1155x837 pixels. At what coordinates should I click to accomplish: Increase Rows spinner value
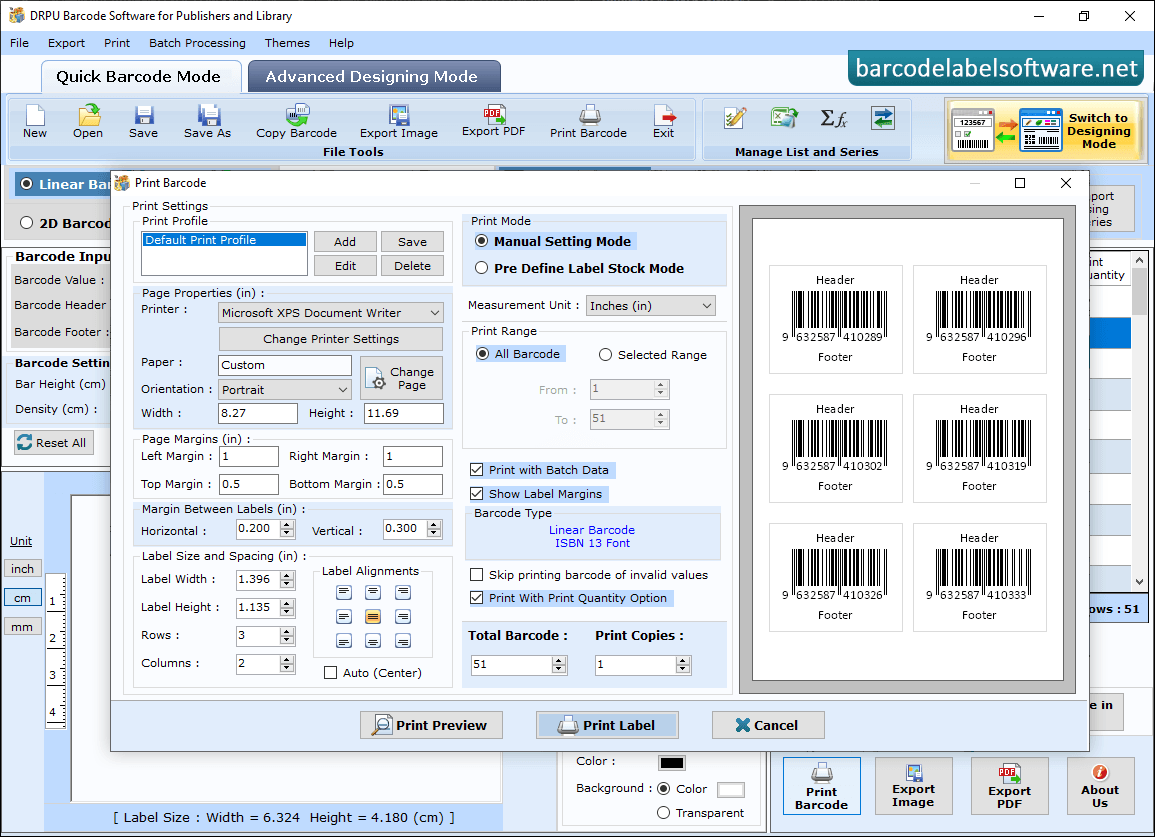point(287,631)
